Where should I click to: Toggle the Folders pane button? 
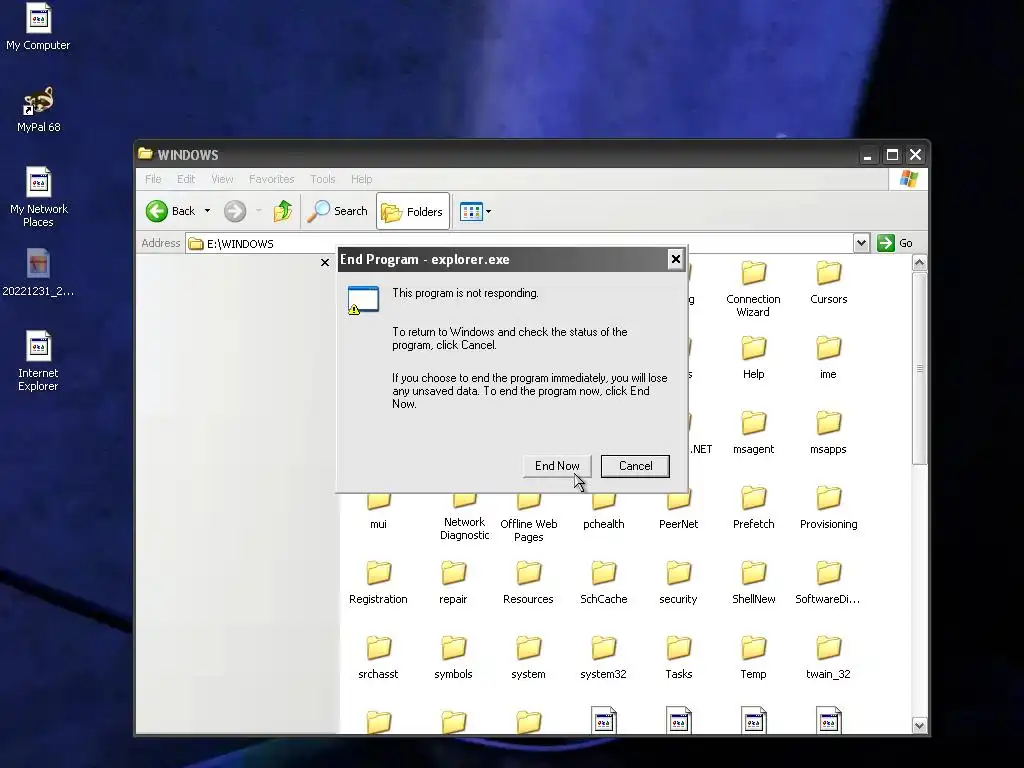tap(413, 212)
